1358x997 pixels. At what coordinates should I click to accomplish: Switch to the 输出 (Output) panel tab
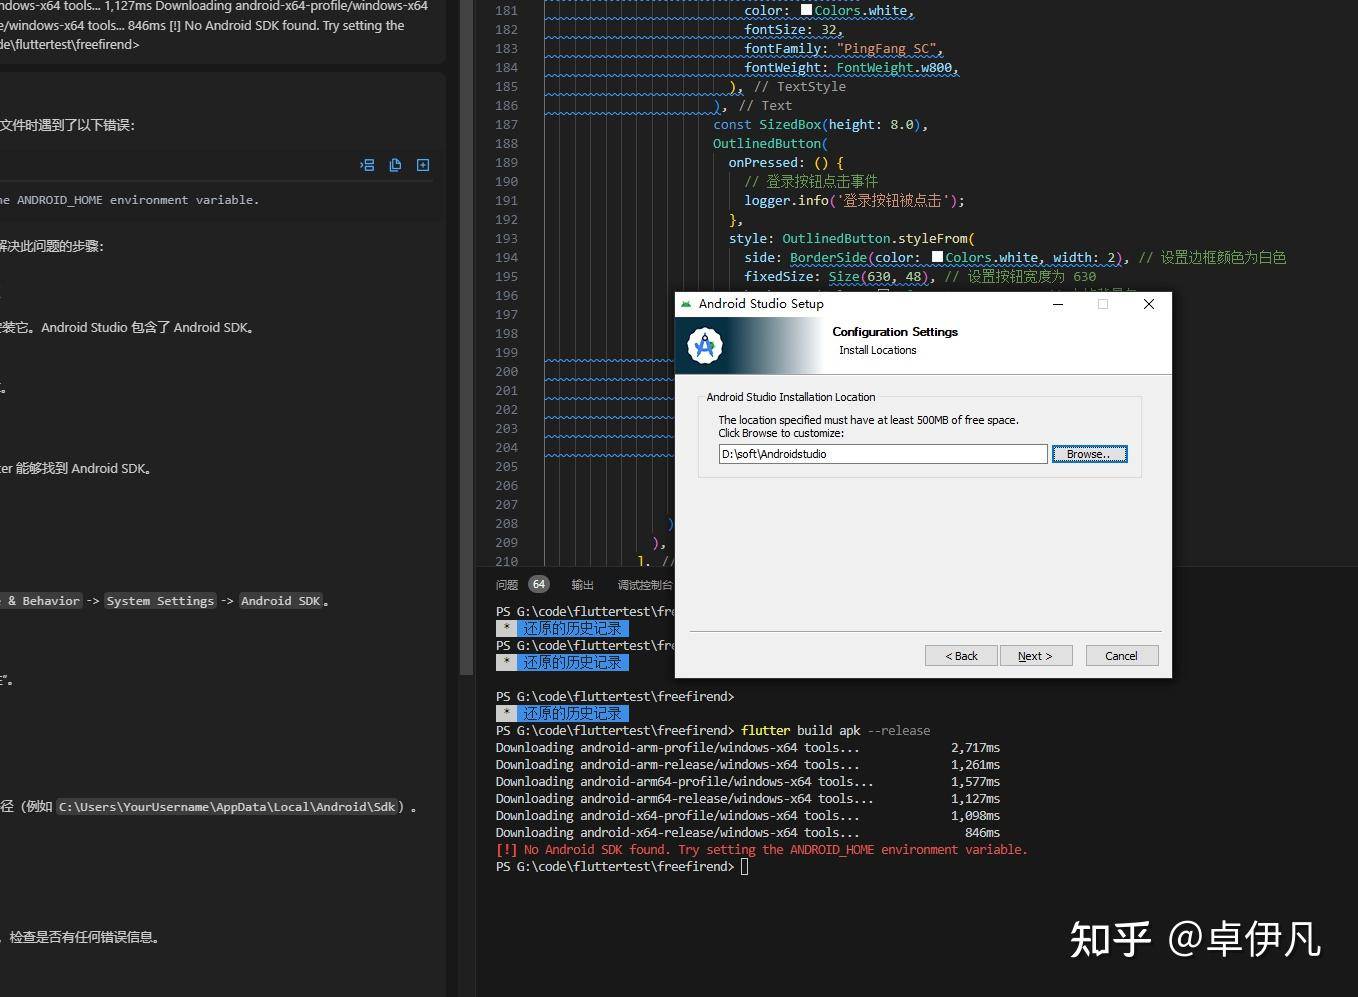[x=582, y=585]
